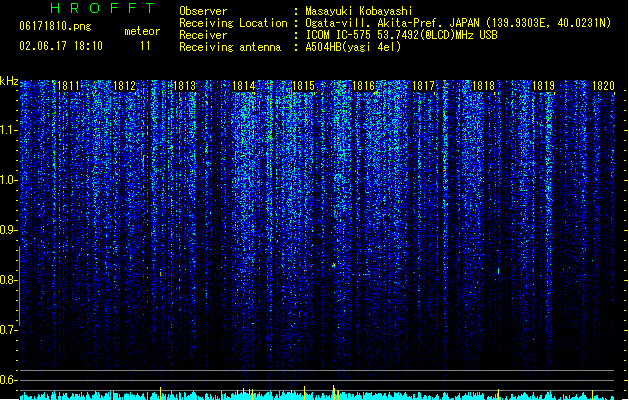Click the Receiving Location value text
This screenshot has height=400, width=629.
click(458, 23)
